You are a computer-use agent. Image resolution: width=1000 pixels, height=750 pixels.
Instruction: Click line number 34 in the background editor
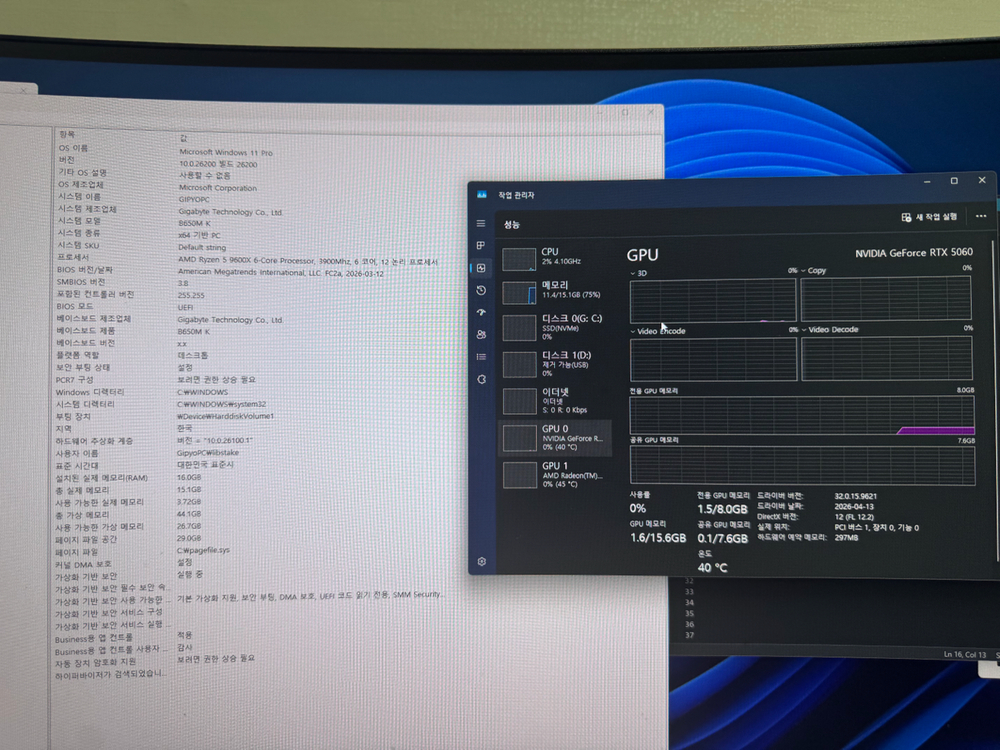[689, 602]
